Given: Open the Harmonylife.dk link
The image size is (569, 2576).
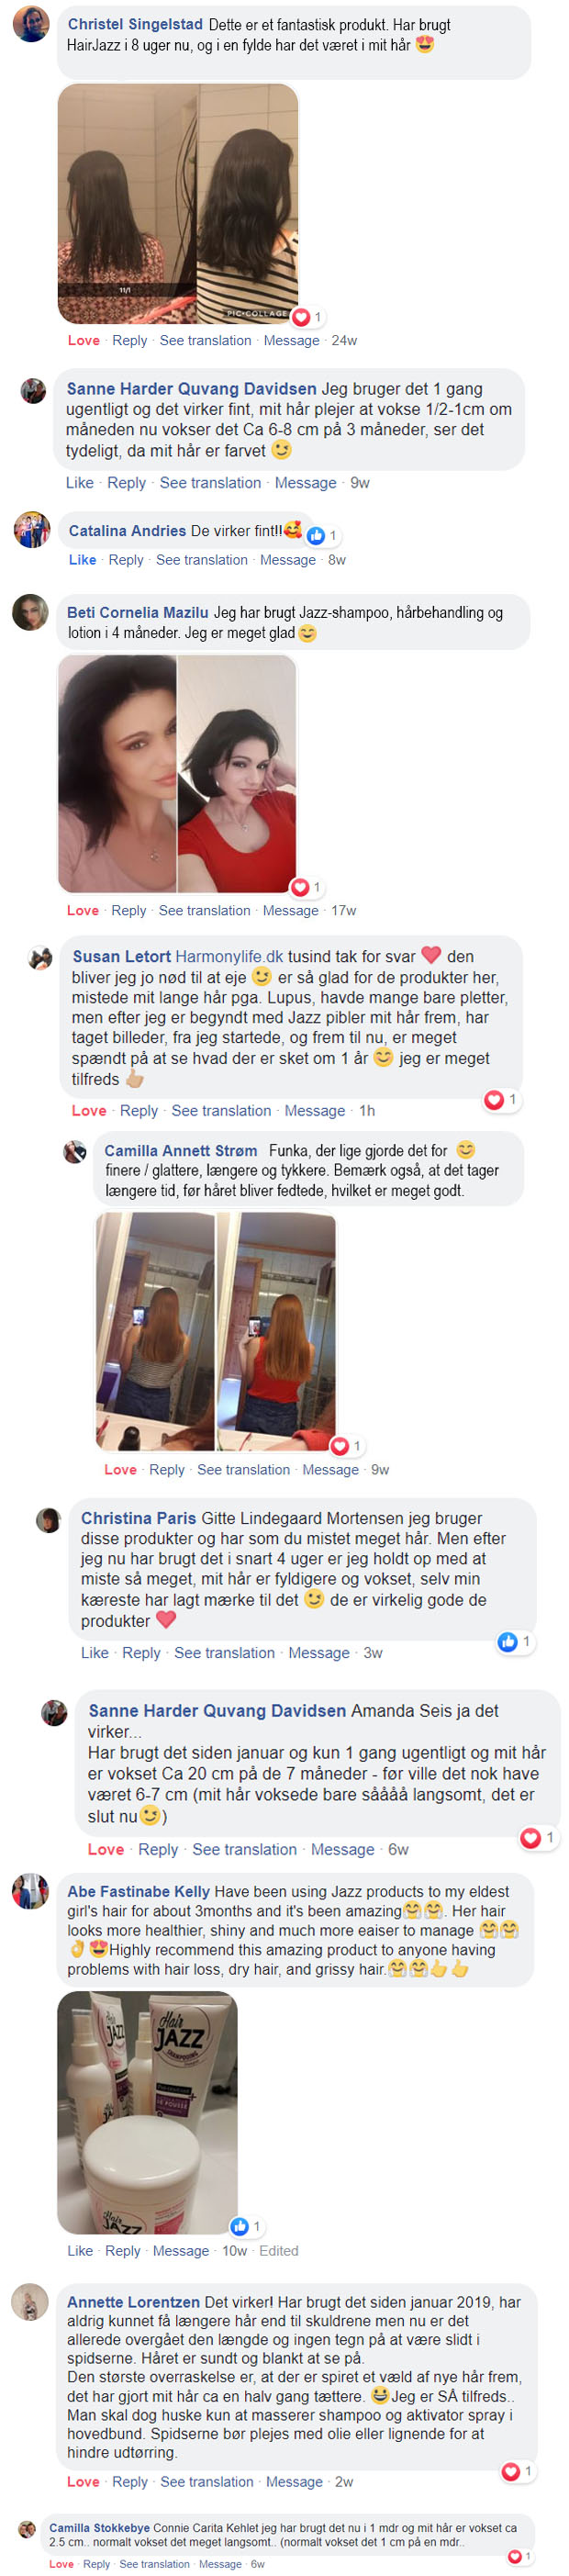Looking at the screenshot, I should coord(229,957).
